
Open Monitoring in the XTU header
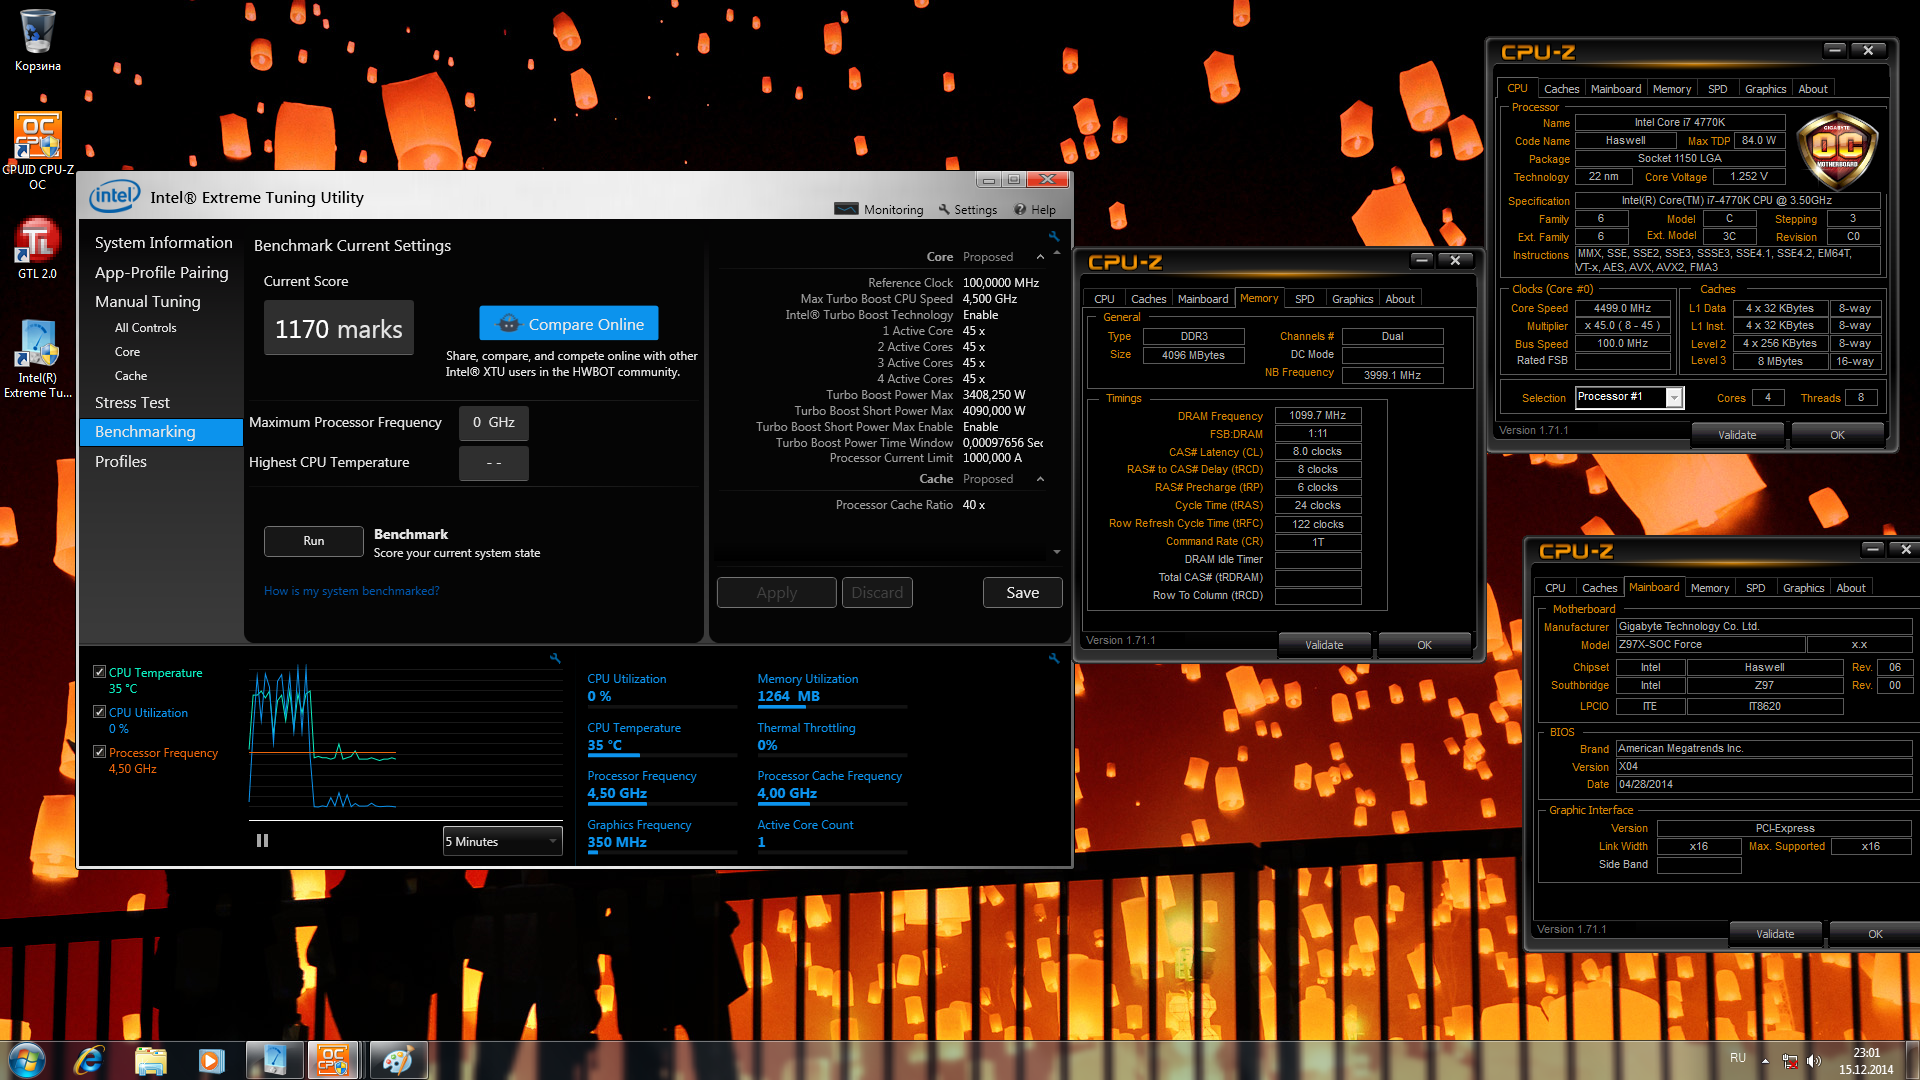[x=879, y=210]
